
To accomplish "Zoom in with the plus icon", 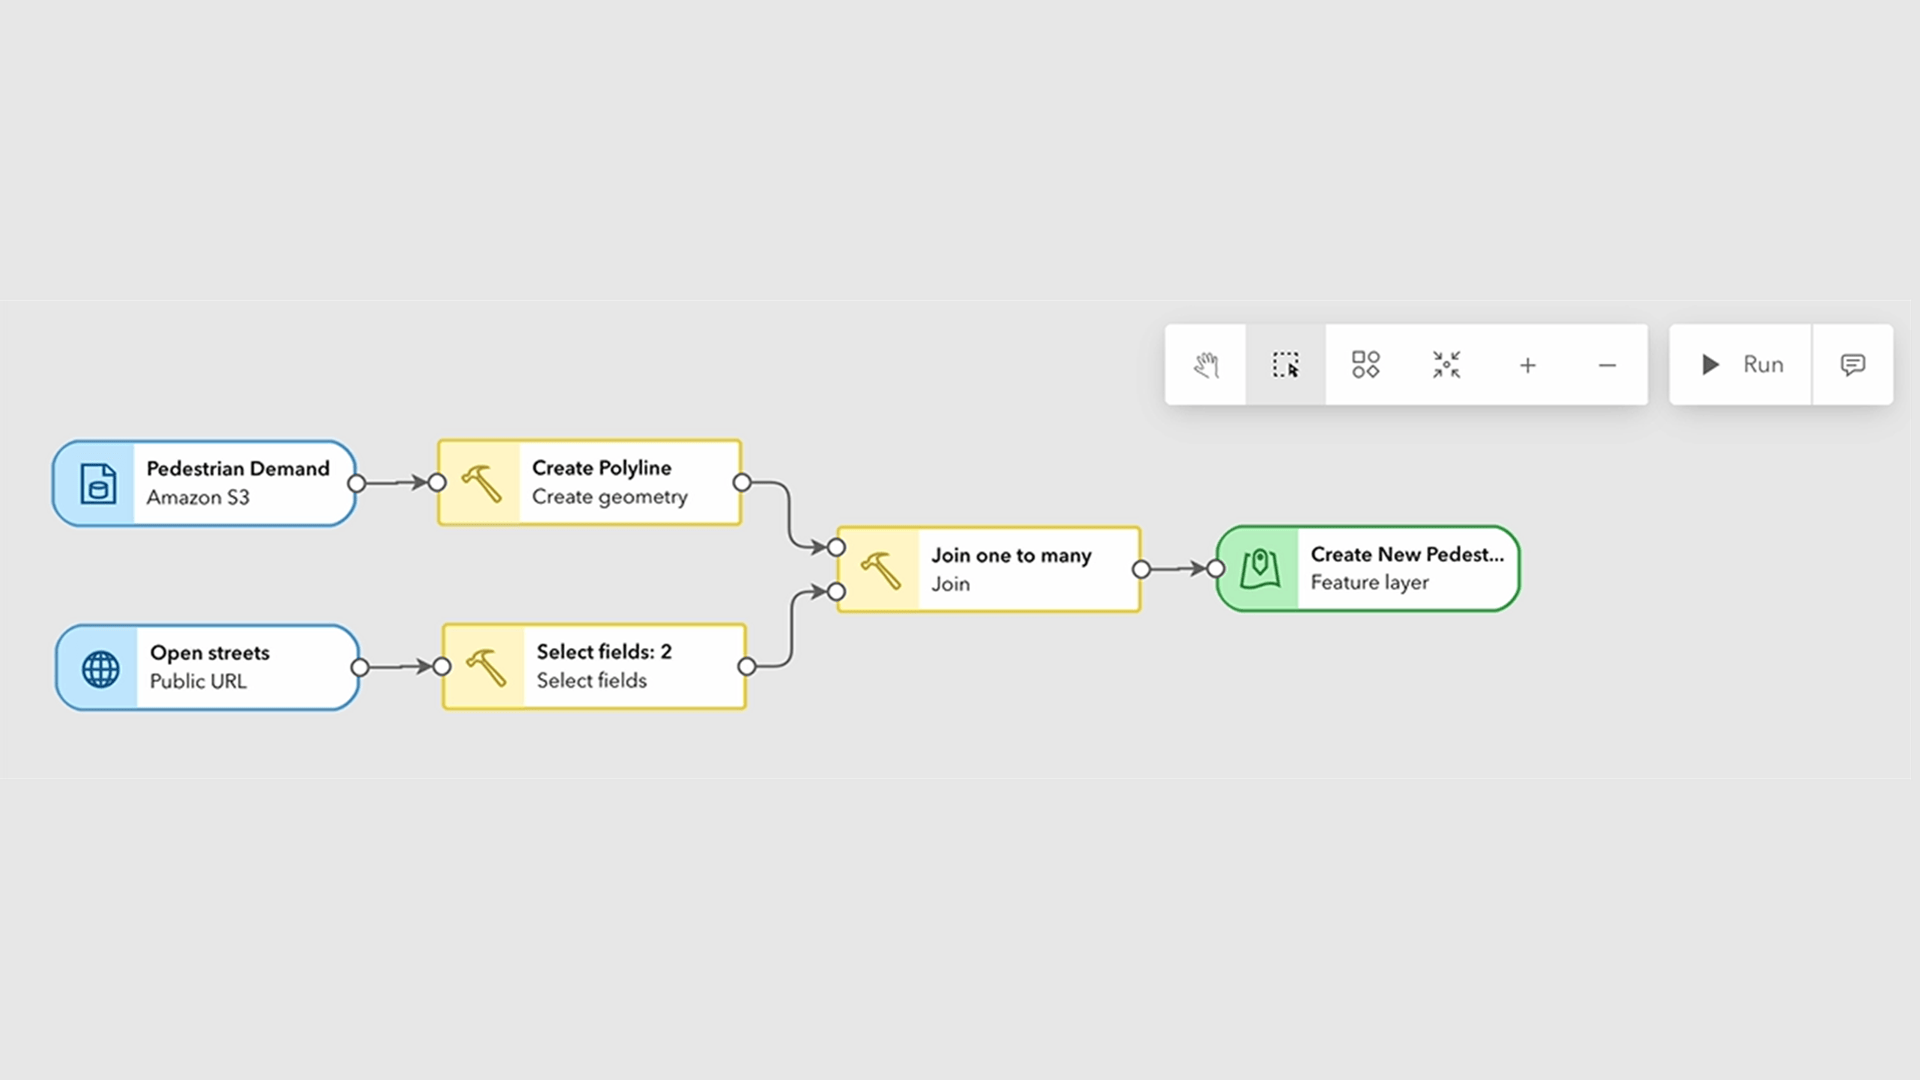I will (x=1527, y=365).
